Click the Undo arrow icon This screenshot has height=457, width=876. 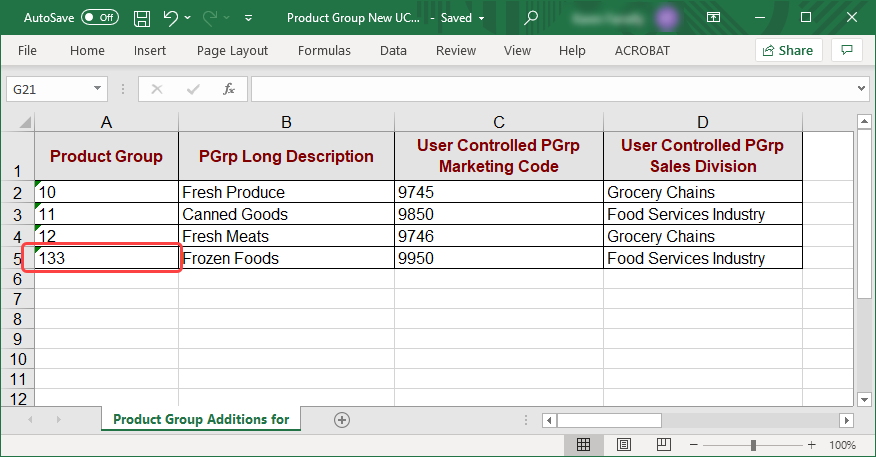(x=171, y=18)
